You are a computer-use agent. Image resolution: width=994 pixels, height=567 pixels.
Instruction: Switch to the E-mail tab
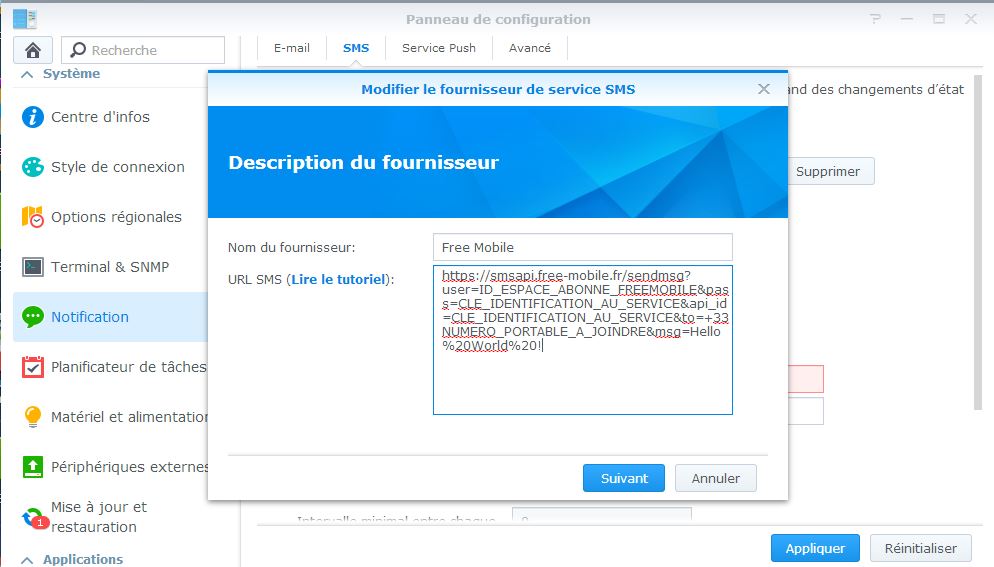[292, 48]
